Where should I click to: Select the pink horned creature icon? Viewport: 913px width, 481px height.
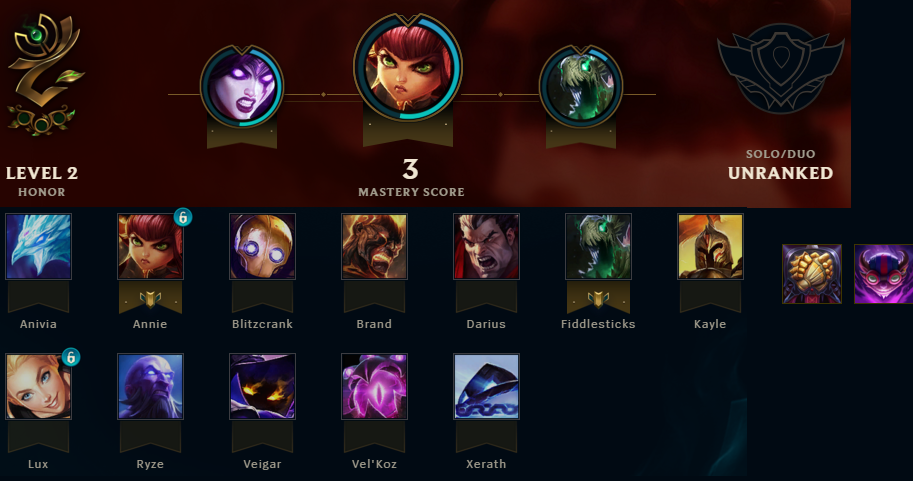pyautogui.click(x=883, y=274)
